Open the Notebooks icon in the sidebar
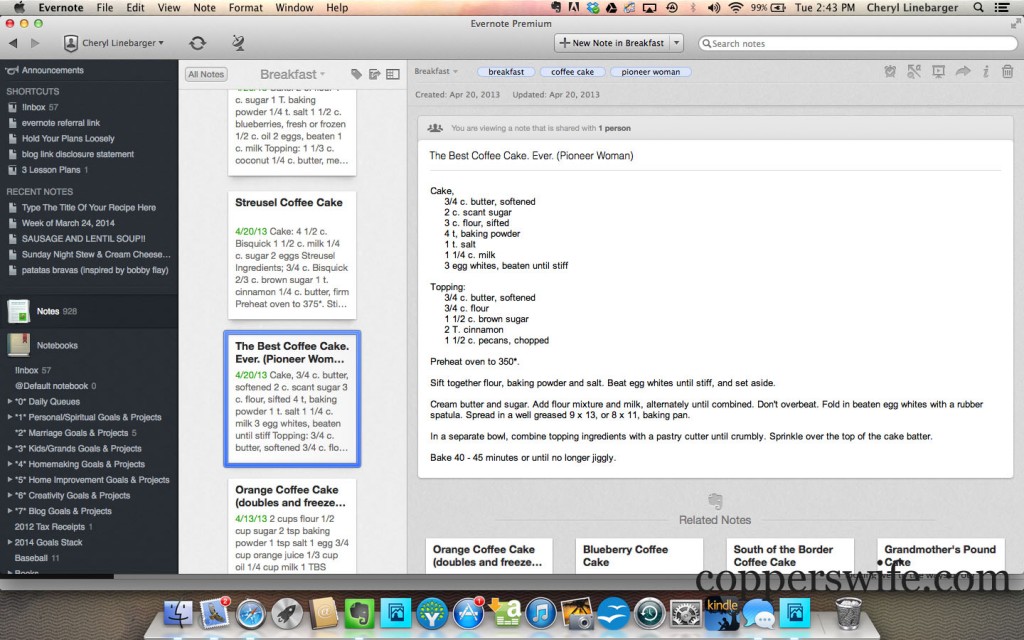The image size is (1024, 640). (18, 345)
